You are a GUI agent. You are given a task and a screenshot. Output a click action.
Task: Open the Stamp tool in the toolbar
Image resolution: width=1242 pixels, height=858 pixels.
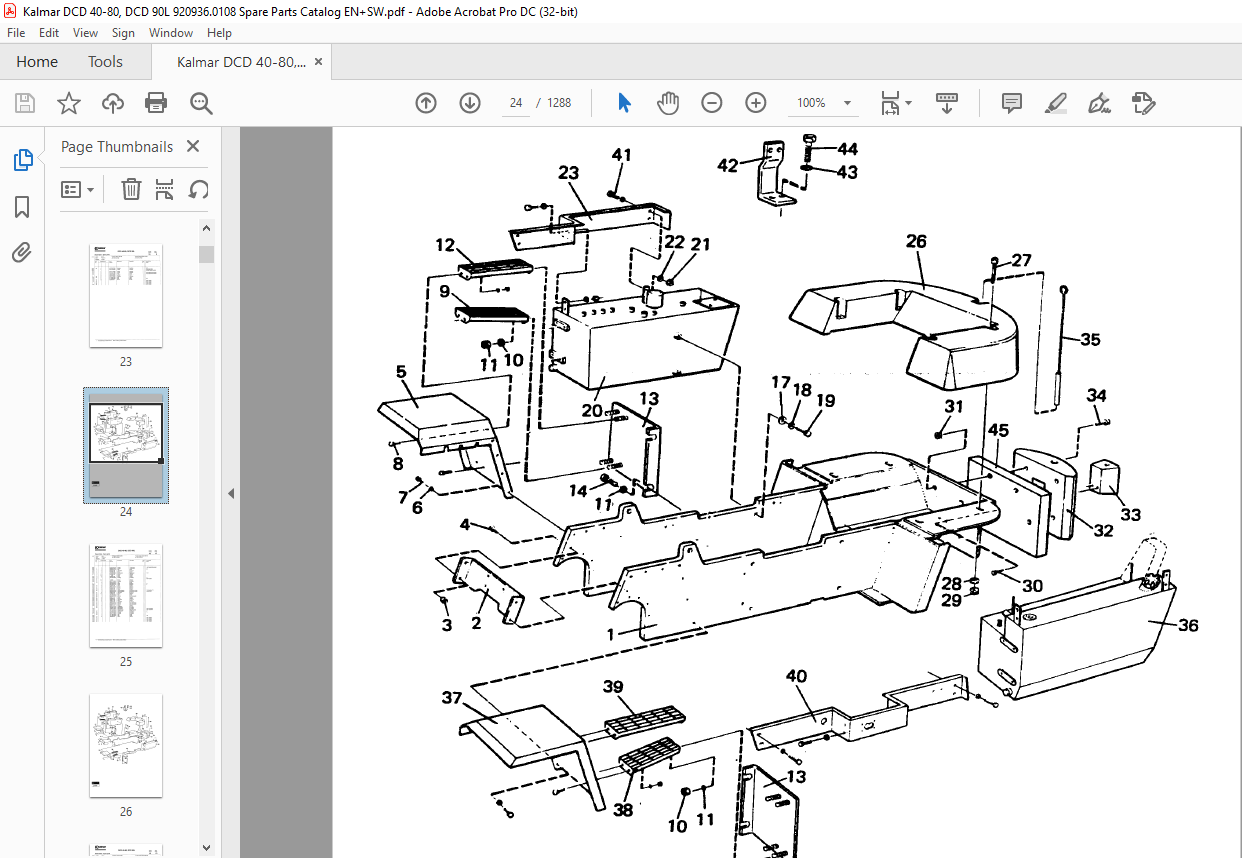pos(1144,103)
